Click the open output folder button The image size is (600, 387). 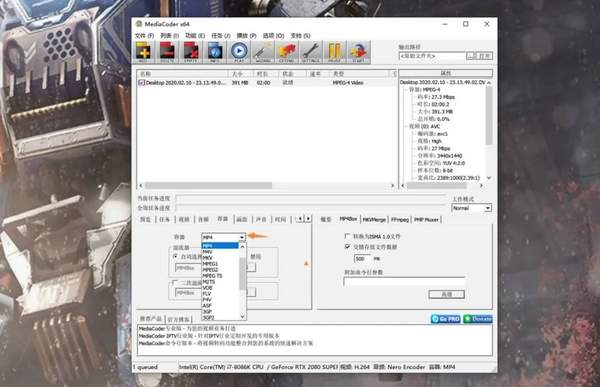pos(485,56)
